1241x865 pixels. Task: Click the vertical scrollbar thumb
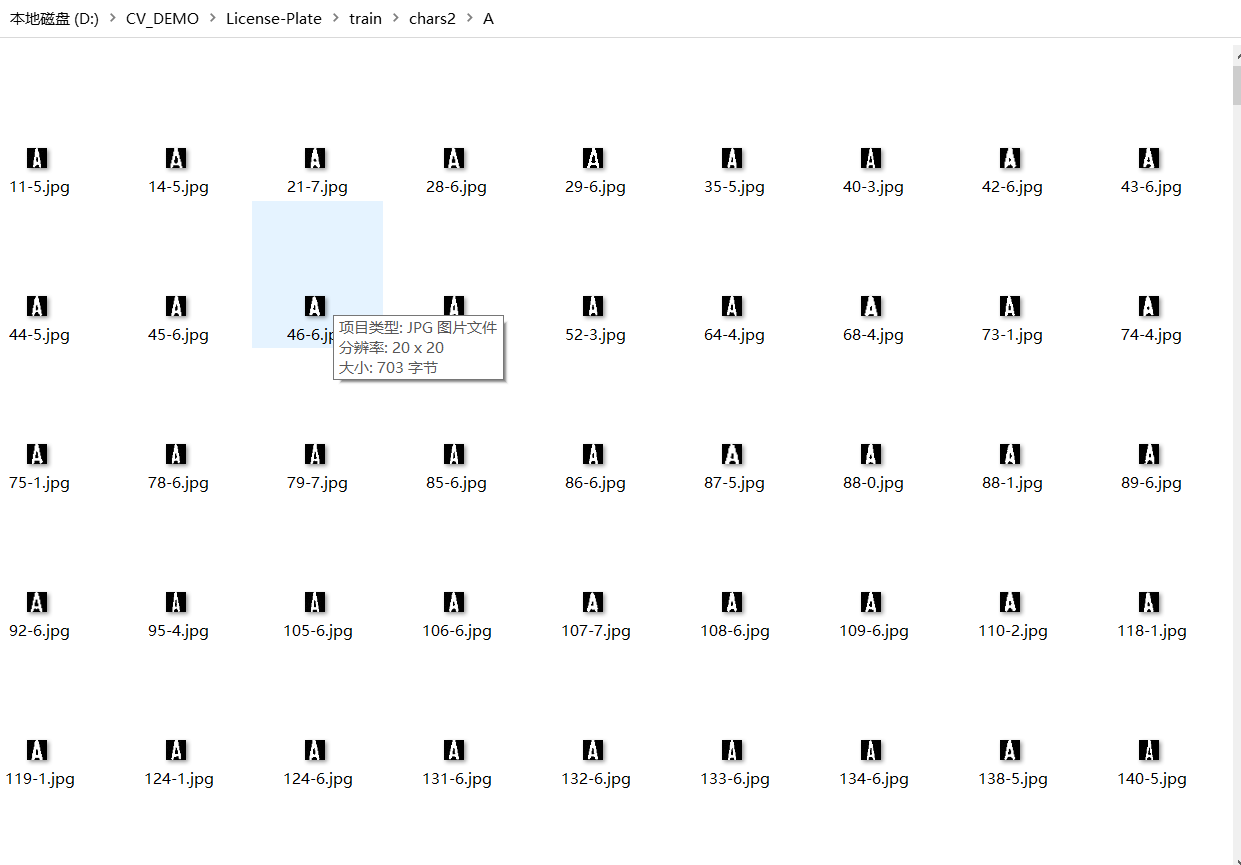pyautogui.click(x=1236, y=85)
